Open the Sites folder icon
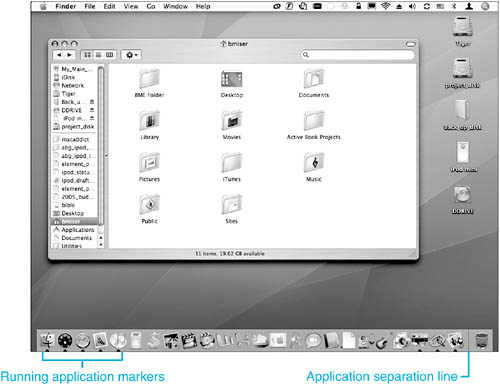Image resolution: width=500 pixels, height=385 pixels. click(x=232, y=205)
